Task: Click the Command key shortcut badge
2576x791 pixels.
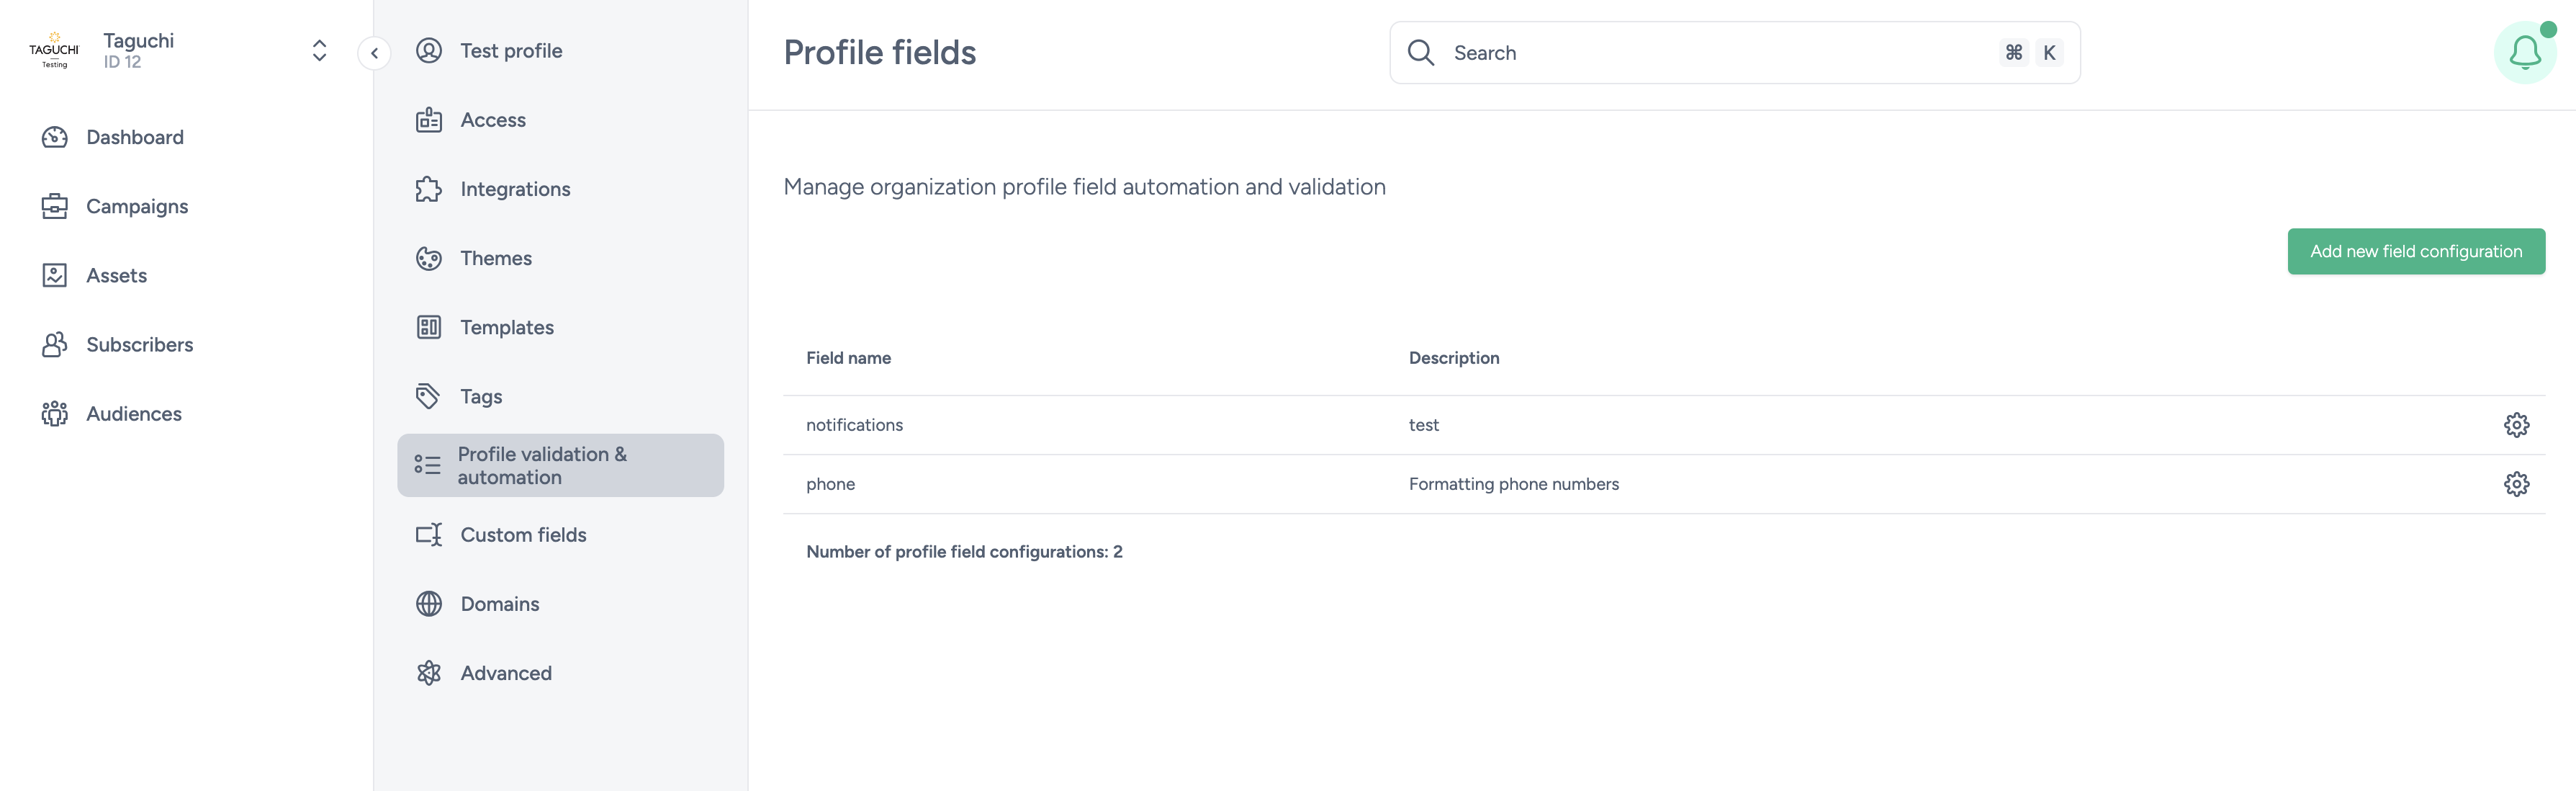Action: tap(2013, 52)
